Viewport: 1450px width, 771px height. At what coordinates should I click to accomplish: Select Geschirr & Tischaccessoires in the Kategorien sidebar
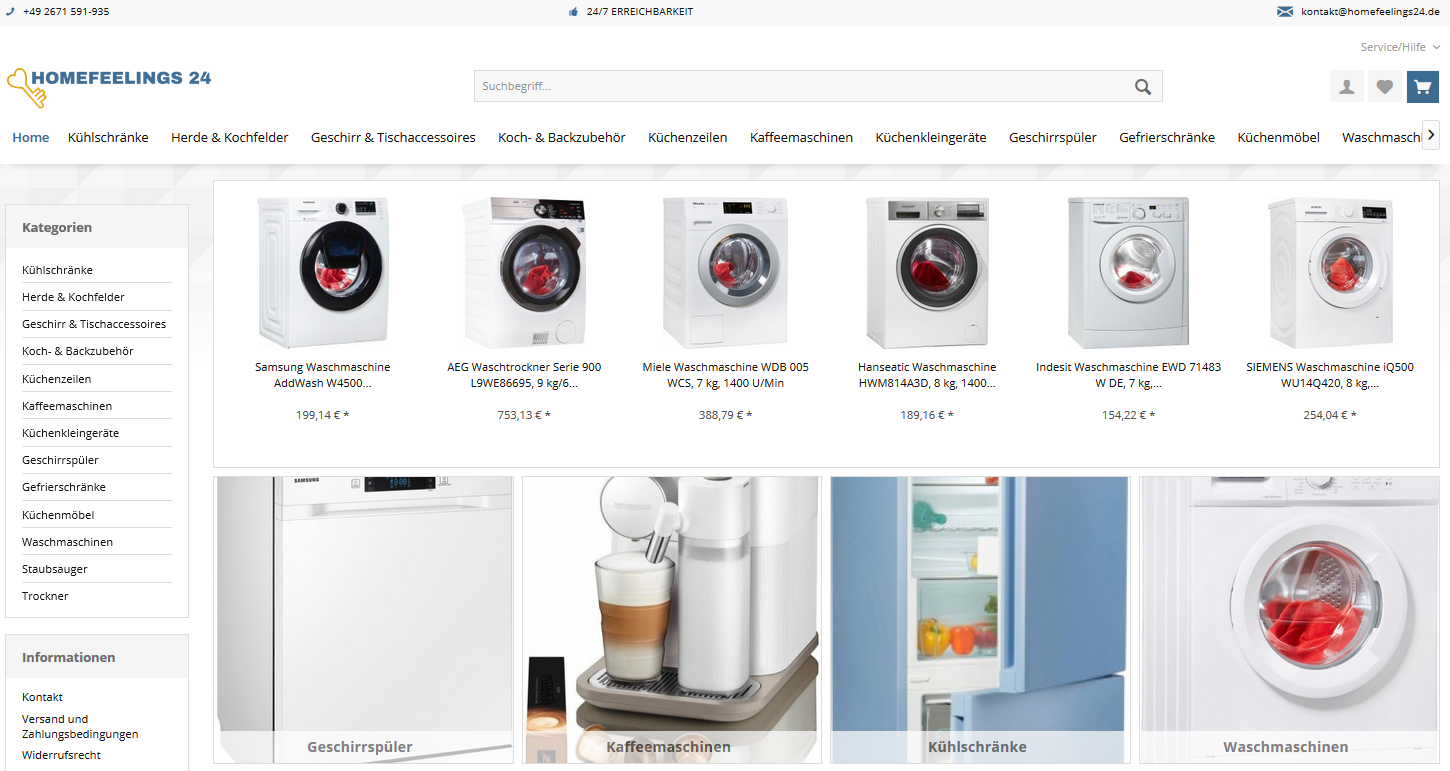click(x=97, y=324)
